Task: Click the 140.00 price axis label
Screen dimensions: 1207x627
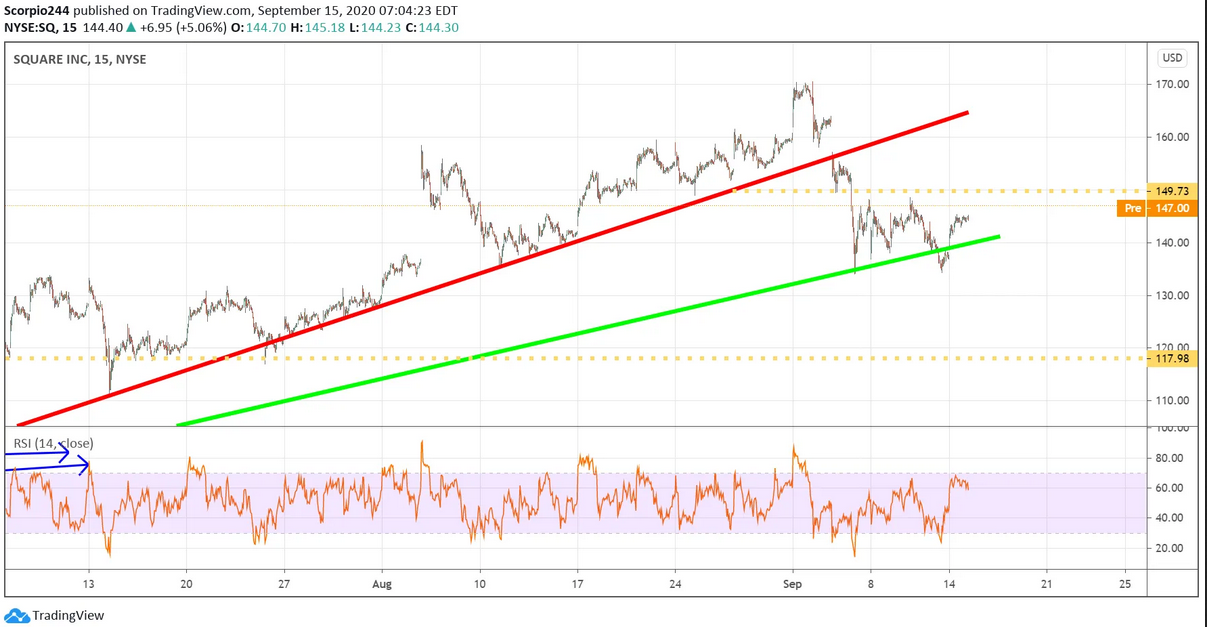Action: tap(1172, 243)
